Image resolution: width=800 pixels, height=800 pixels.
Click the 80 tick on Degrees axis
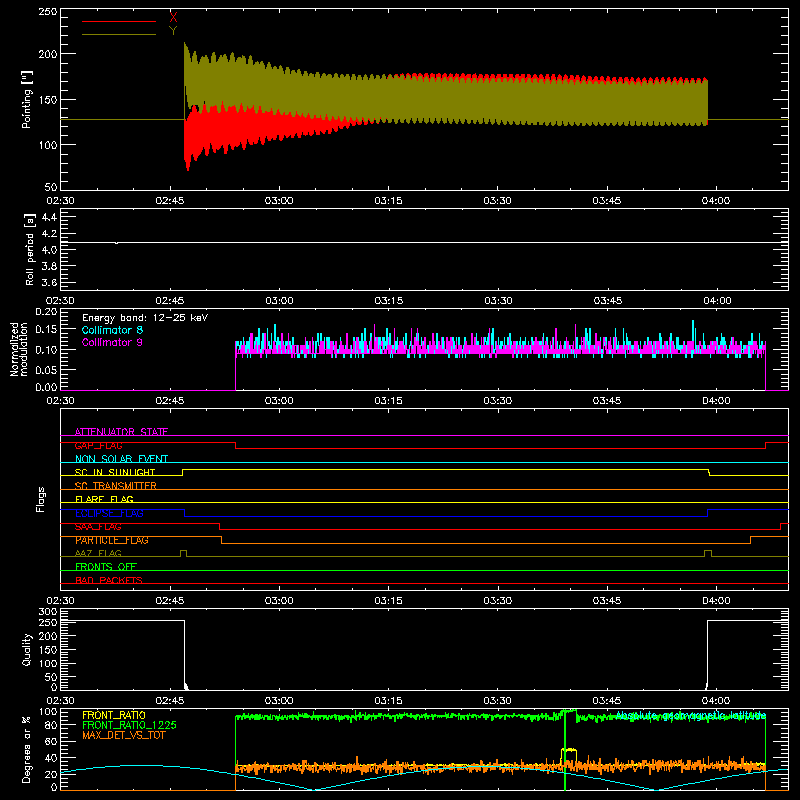pyautogui.click(x=51, y=725)
